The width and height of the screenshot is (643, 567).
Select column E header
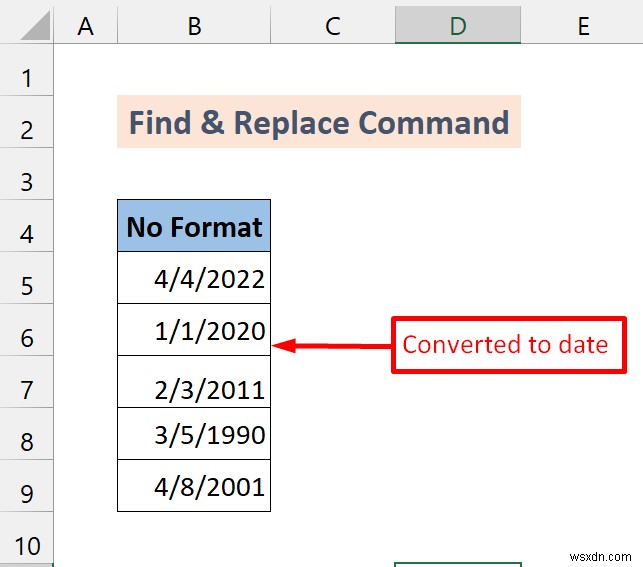click(x=582, y=25)
